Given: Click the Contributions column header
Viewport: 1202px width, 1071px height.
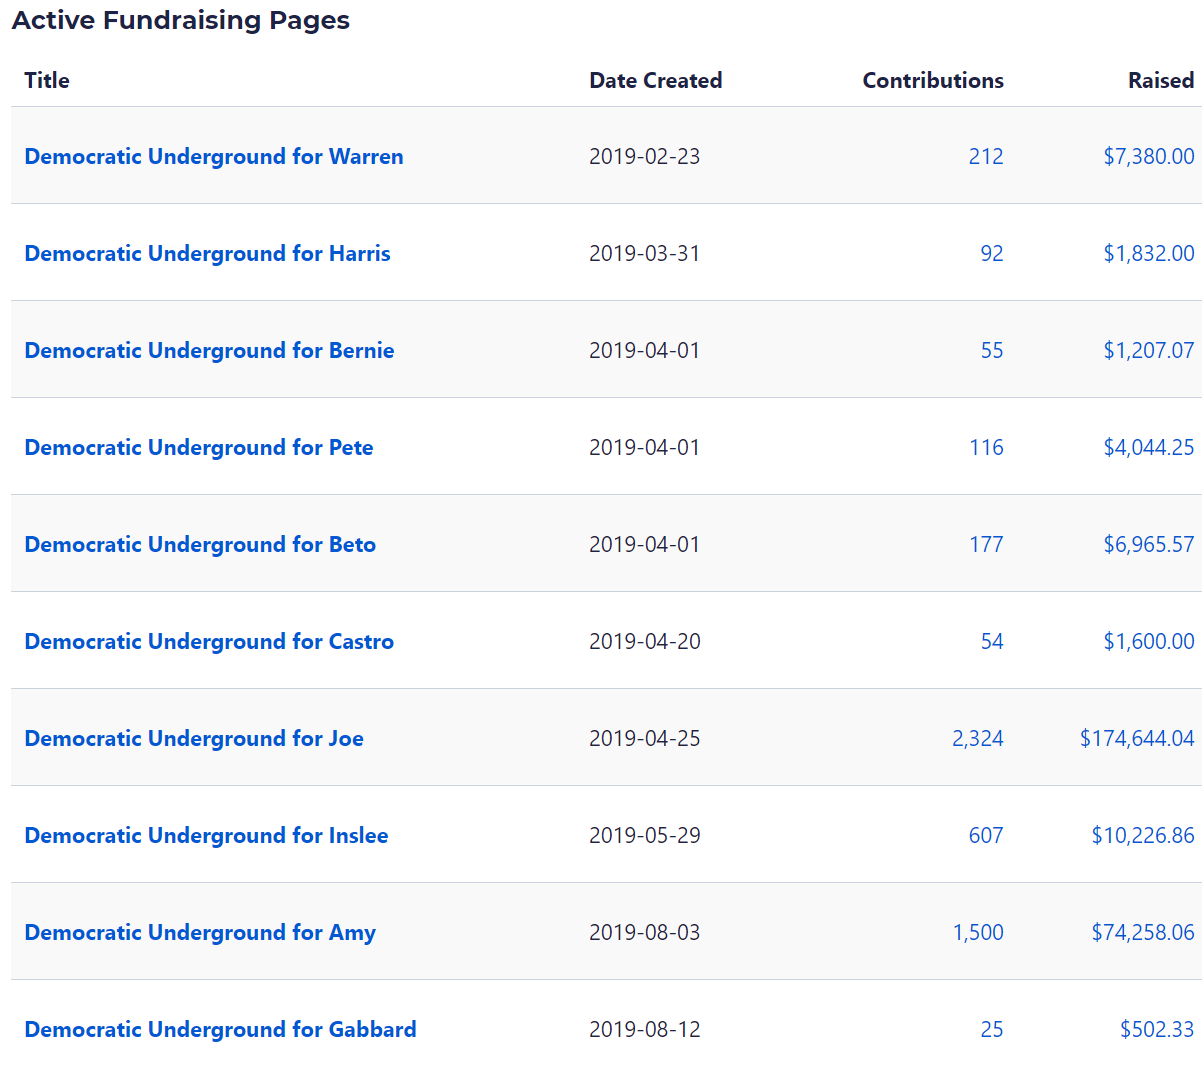Looking at the screenshot, I should point(932,80).
